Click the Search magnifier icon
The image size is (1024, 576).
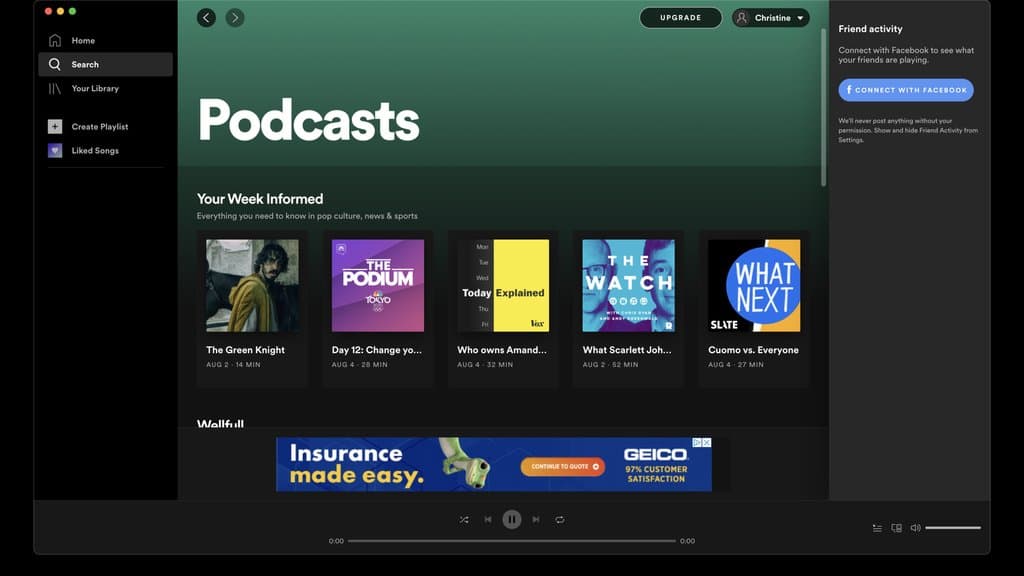coord(55,65)
